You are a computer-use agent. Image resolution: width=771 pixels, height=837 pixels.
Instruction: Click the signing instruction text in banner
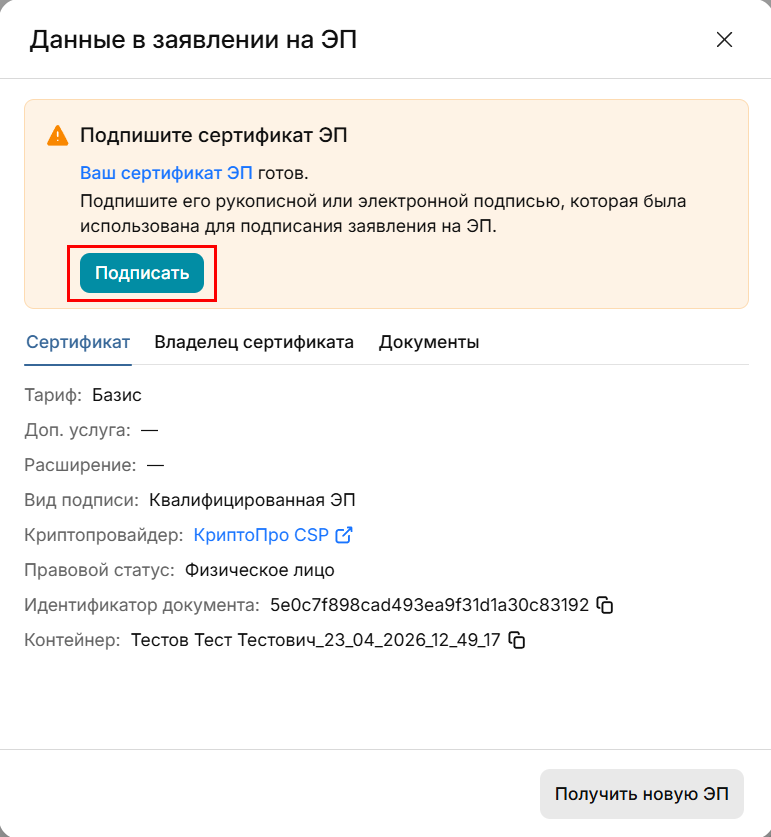[383, 213]
